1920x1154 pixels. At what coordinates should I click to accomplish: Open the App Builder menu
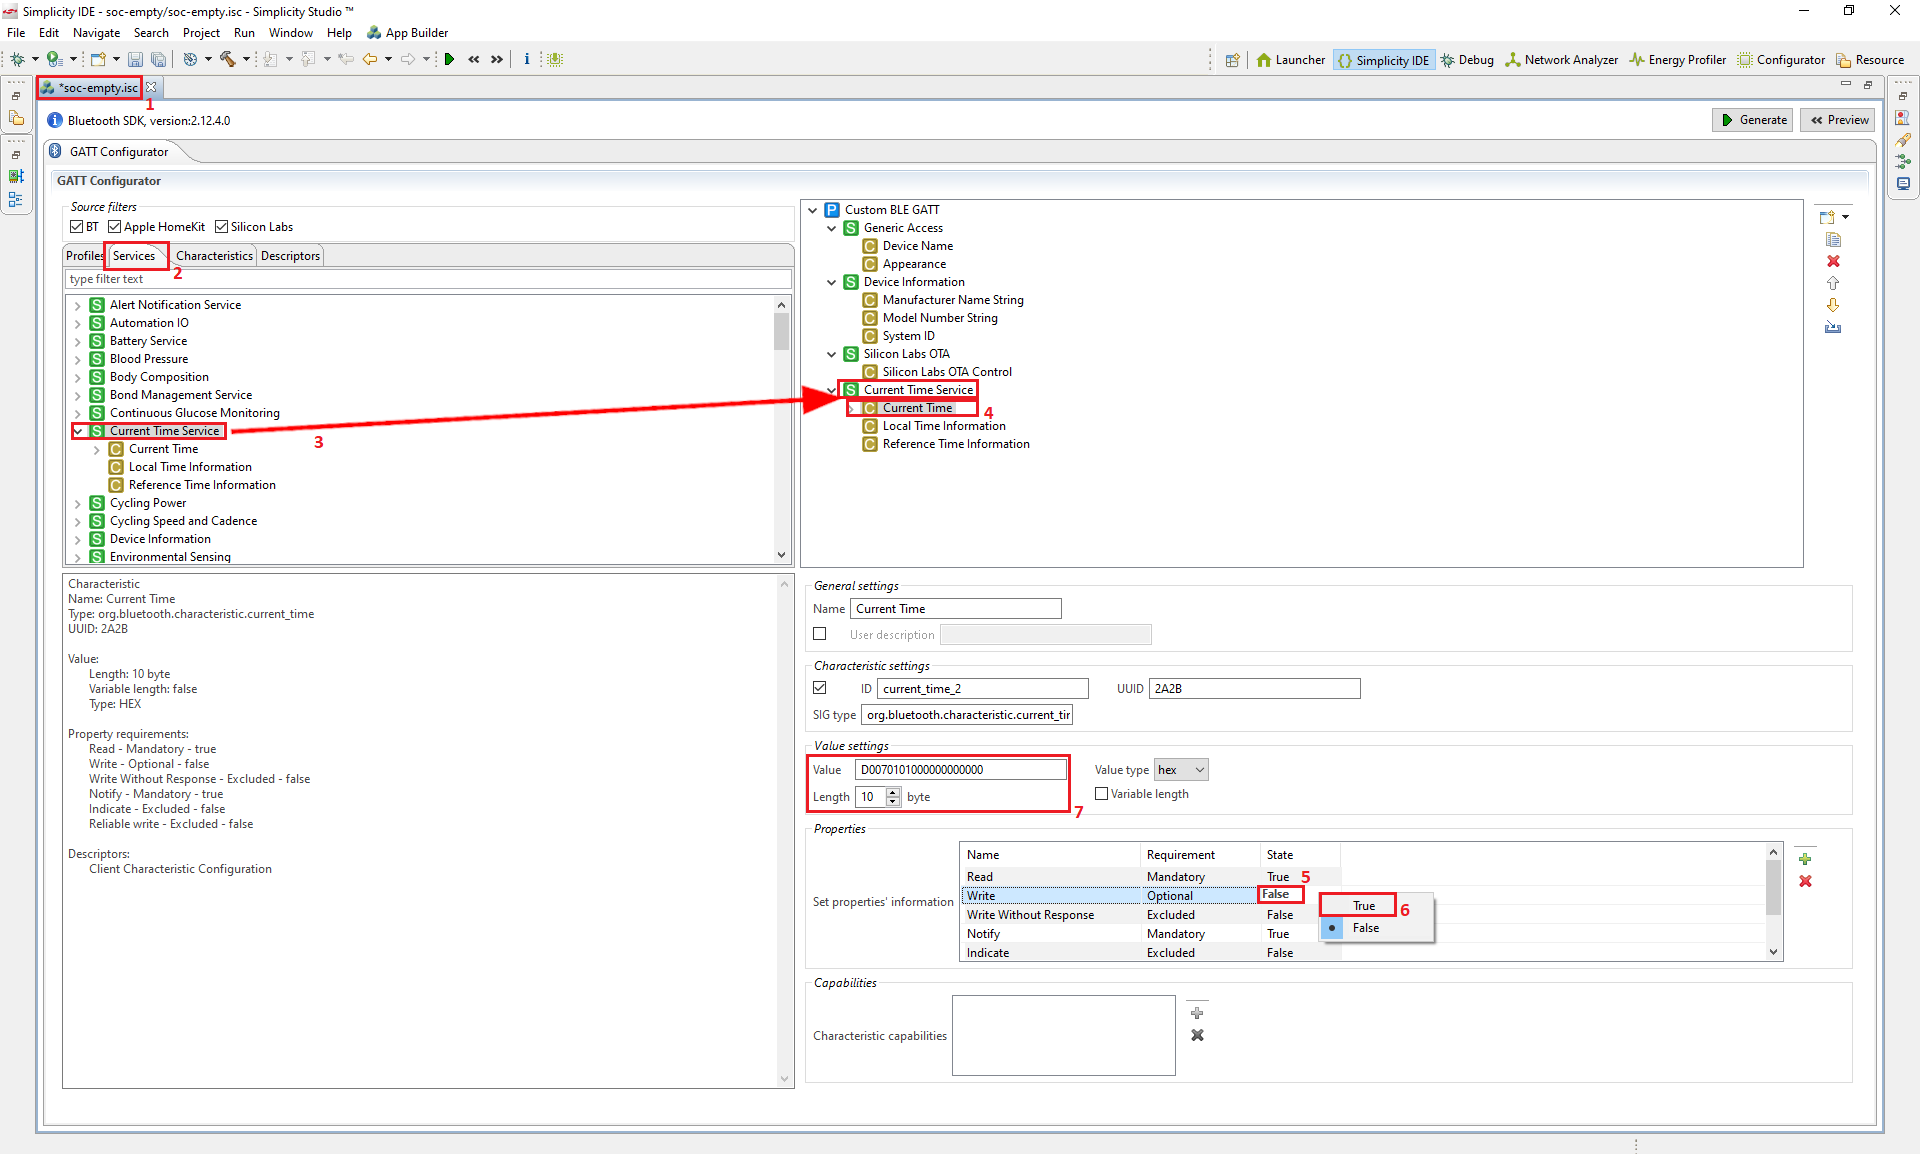click(x=408, y=33)
